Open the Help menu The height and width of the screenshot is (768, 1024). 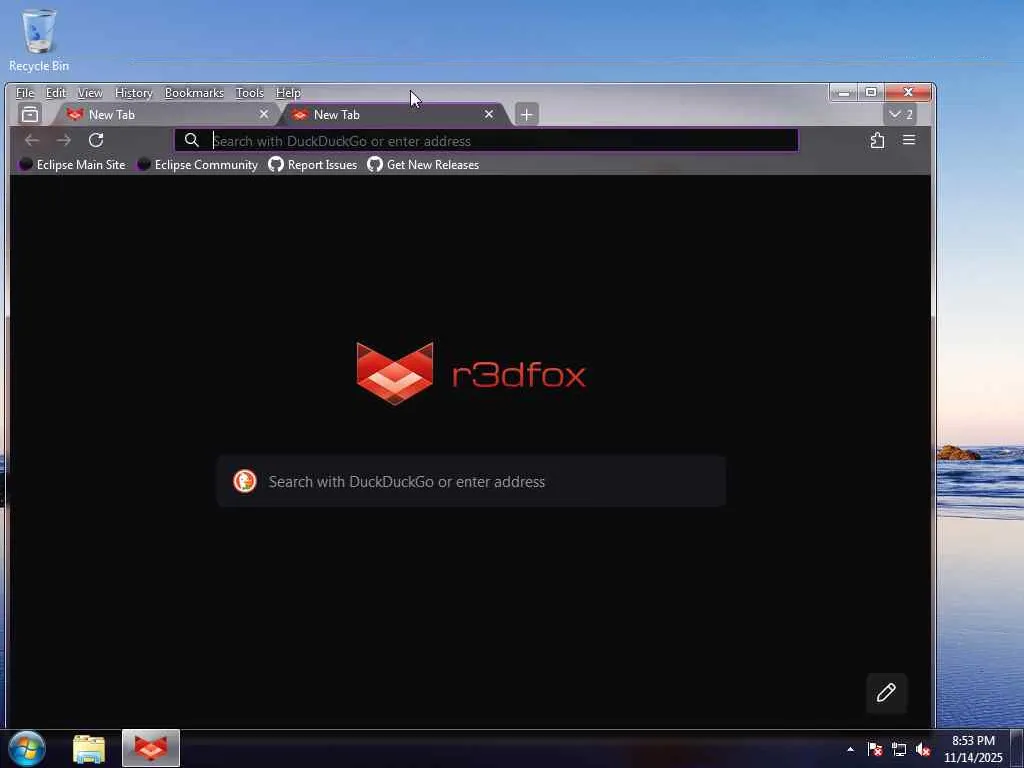pos(288,93)
